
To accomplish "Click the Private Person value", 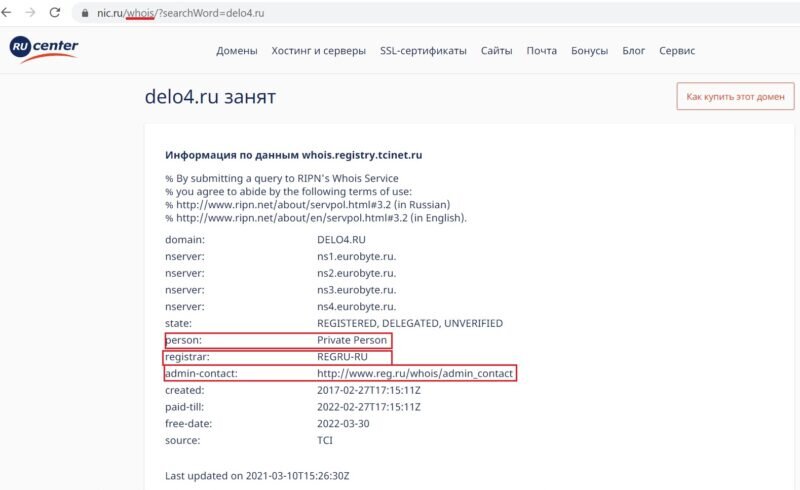I will [x=352, y=340].
